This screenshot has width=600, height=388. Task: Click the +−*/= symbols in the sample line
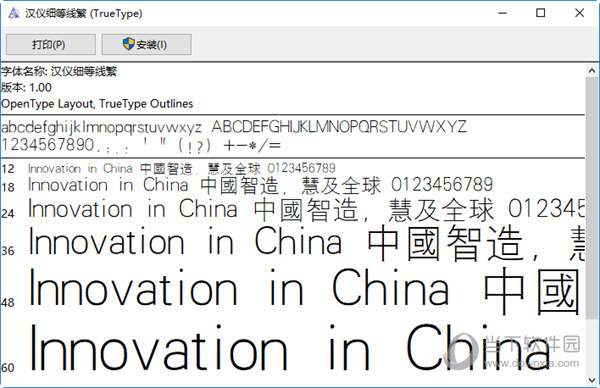coord(253,145)
